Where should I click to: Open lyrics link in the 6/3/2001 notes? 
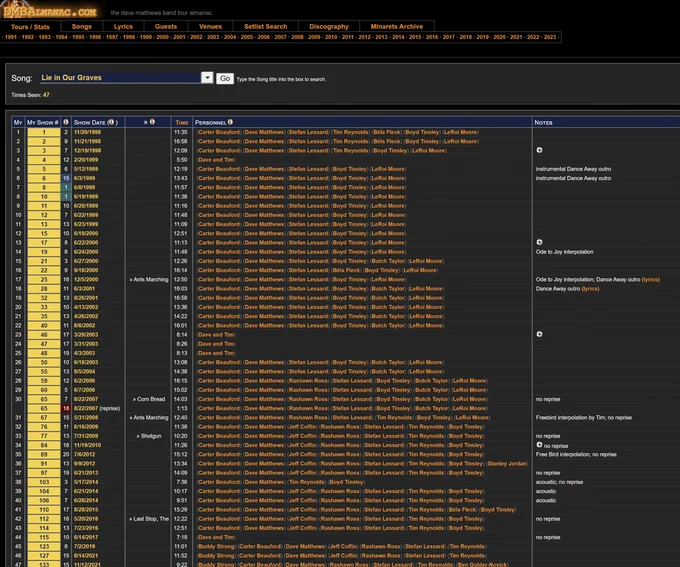click(590, 288)
